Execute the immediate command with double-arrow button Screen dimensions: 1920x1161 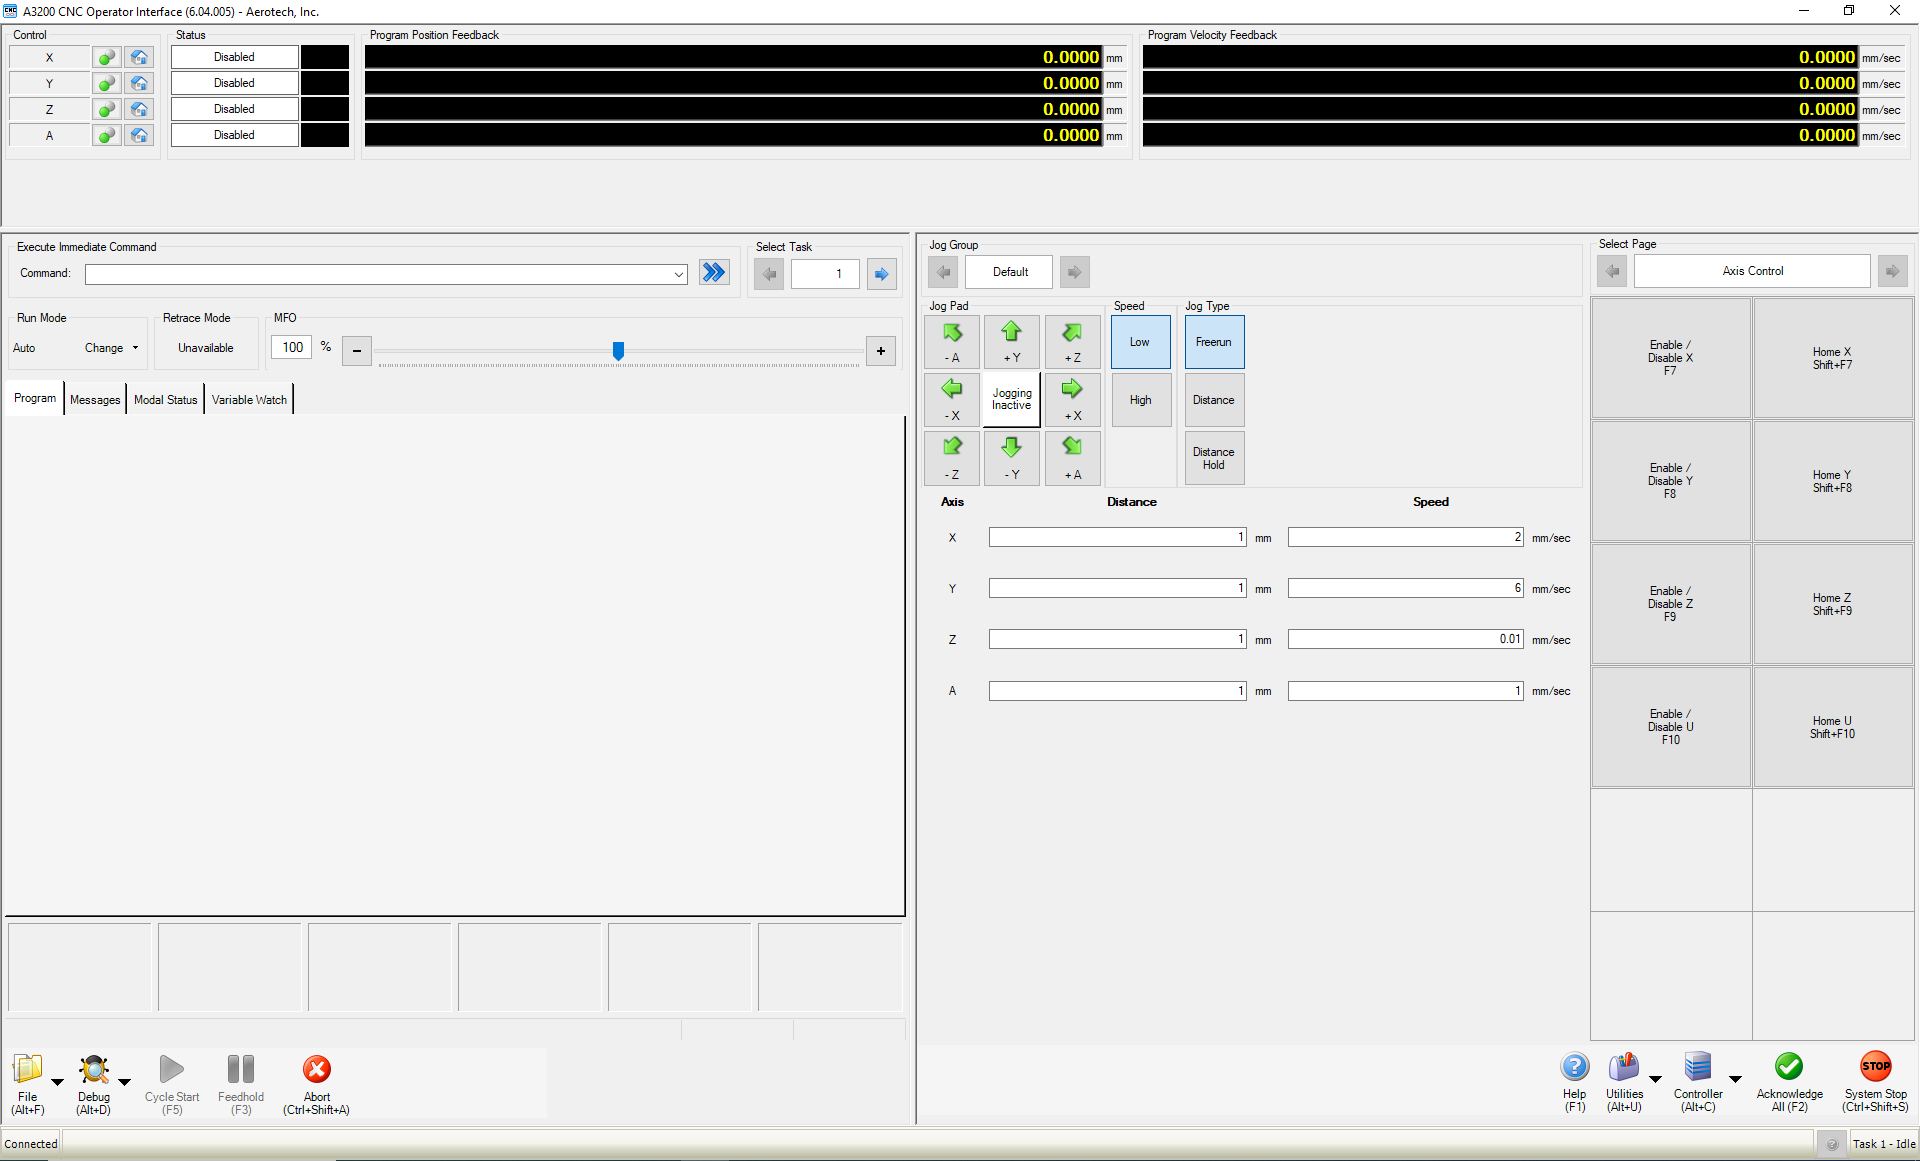point(714,272)
